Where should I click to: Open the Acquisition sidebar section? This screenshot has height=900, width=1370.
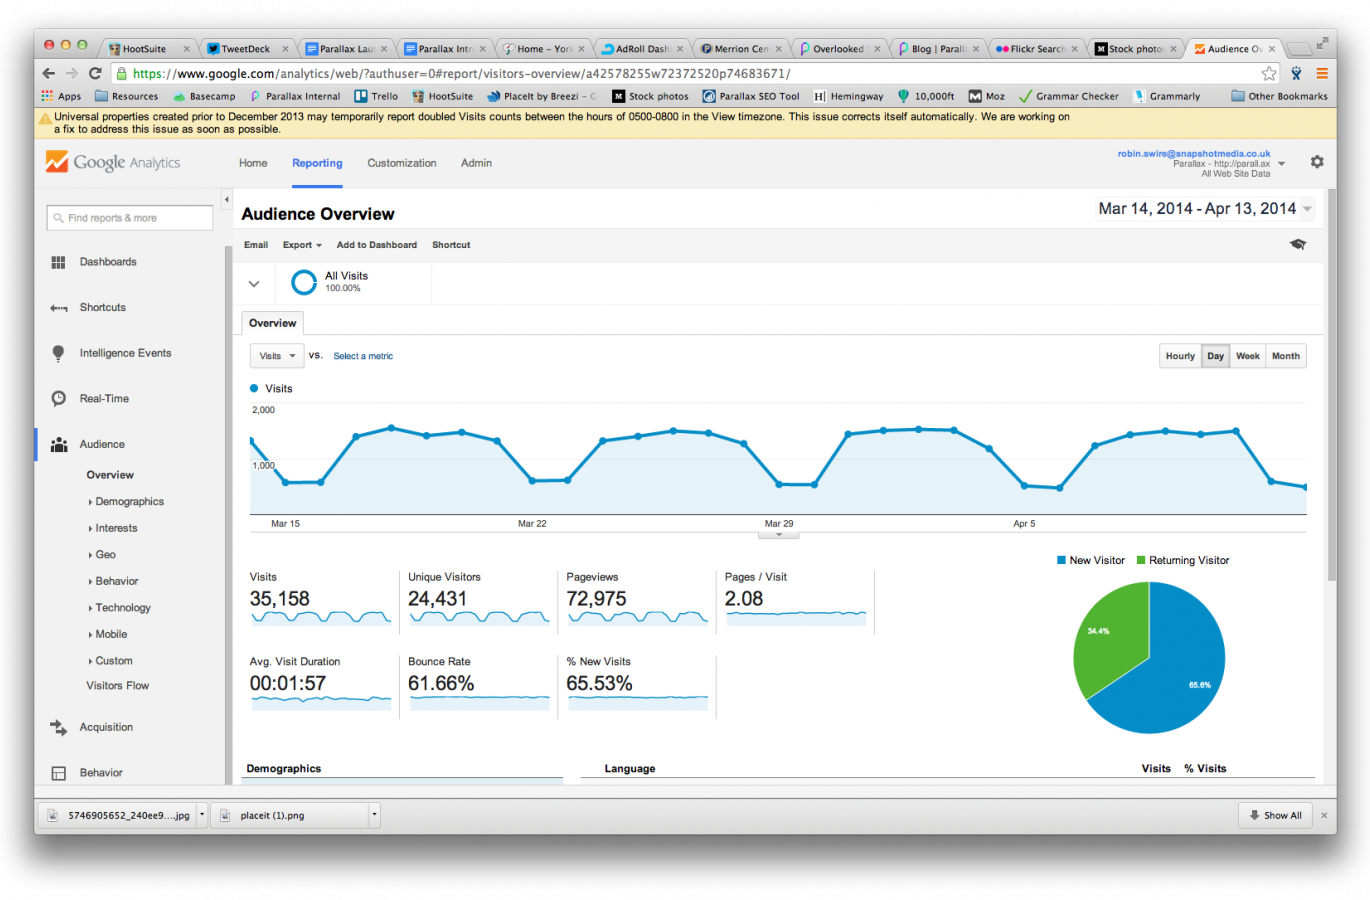click(106, 727)
